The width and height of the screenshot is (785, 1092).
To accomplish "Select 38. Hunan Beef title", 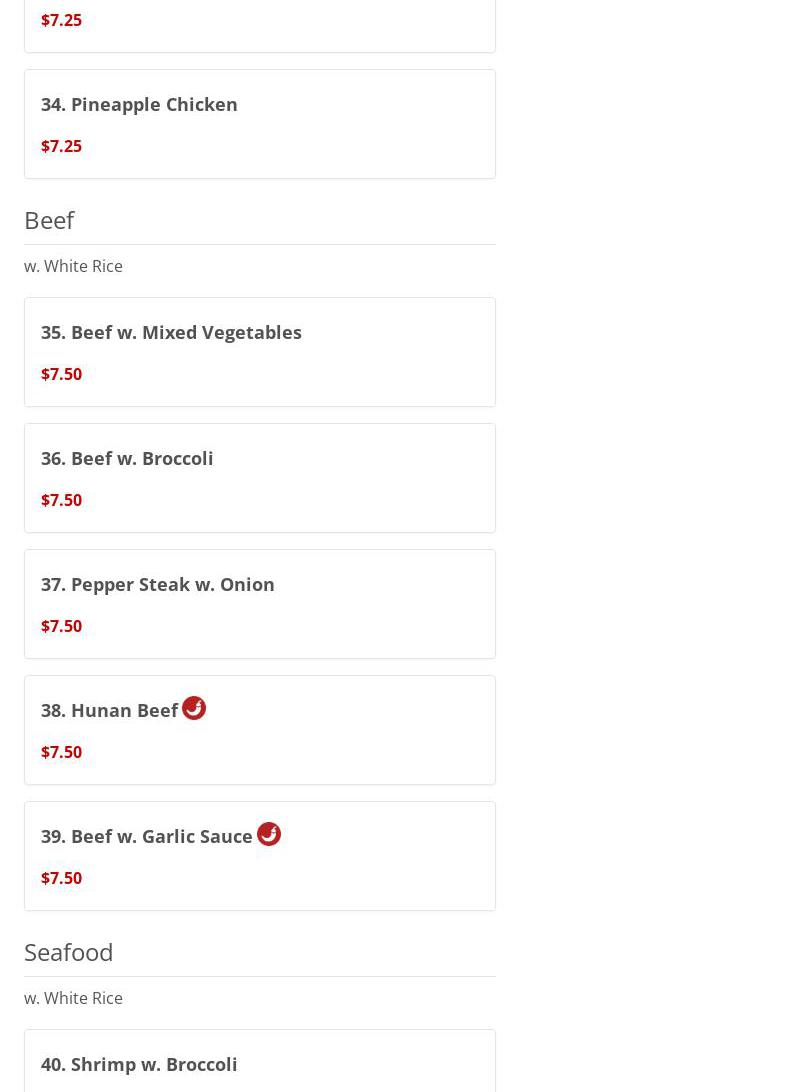I will click(x=109, y=710).
